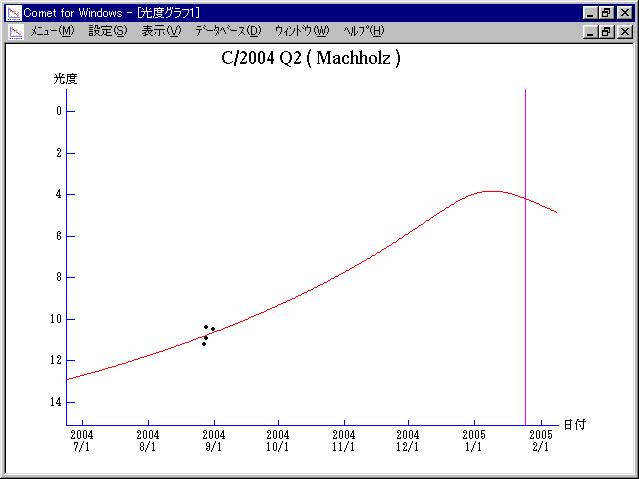This screenshot has width=639, height=479.
Task: Click the 日付 date axis label
Action: 574,425
